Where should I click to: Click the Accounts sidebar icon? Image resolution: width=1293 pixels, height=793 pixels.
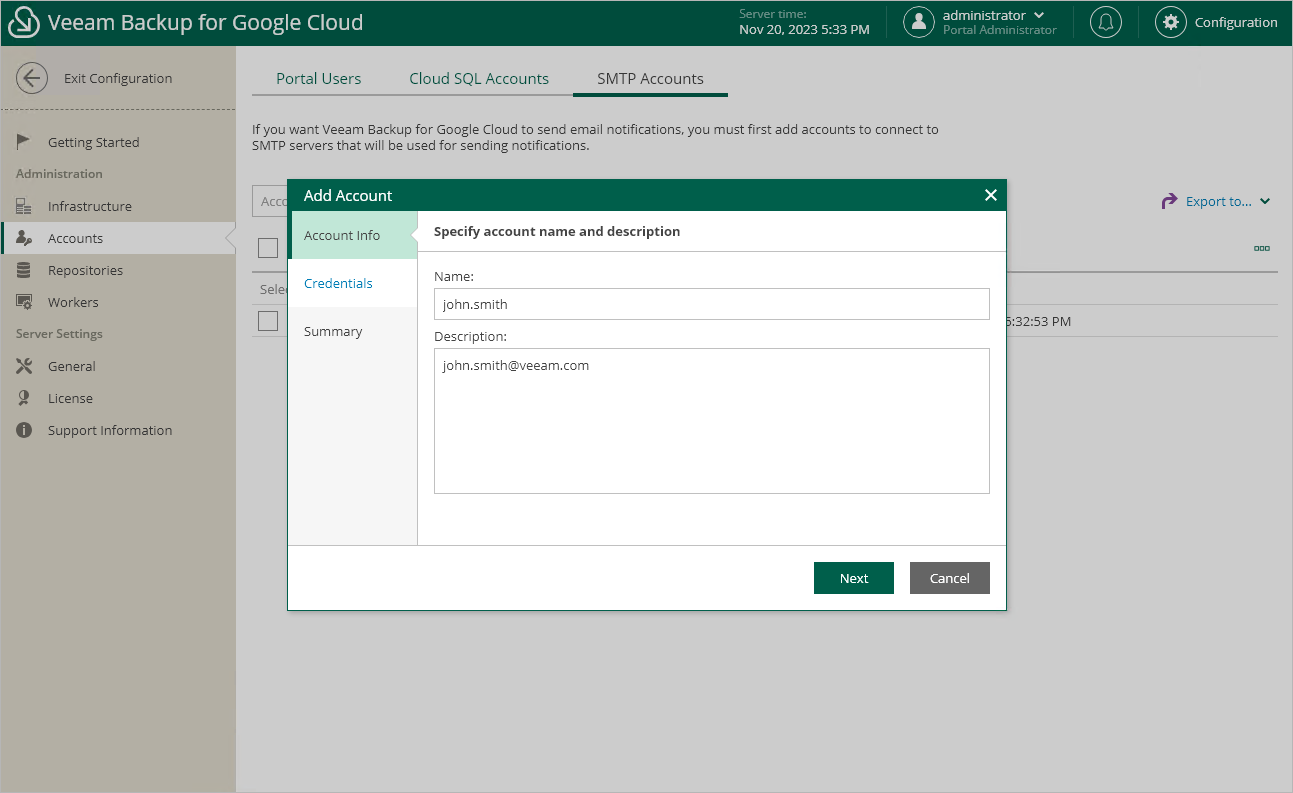[x=25, y=238]
